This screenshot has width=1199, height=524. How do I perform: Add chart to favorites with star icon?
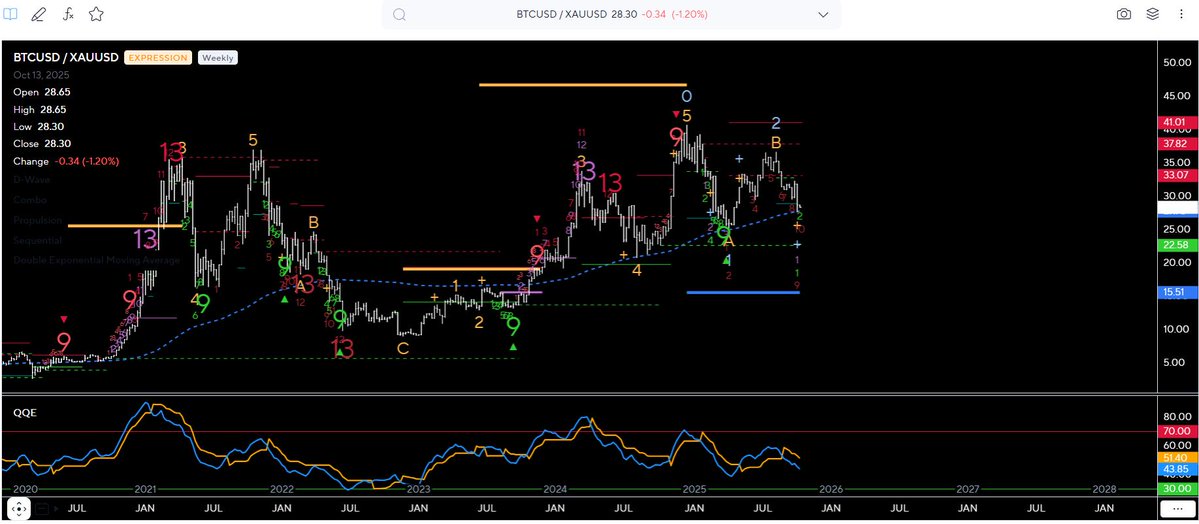(x=96, y=14)
